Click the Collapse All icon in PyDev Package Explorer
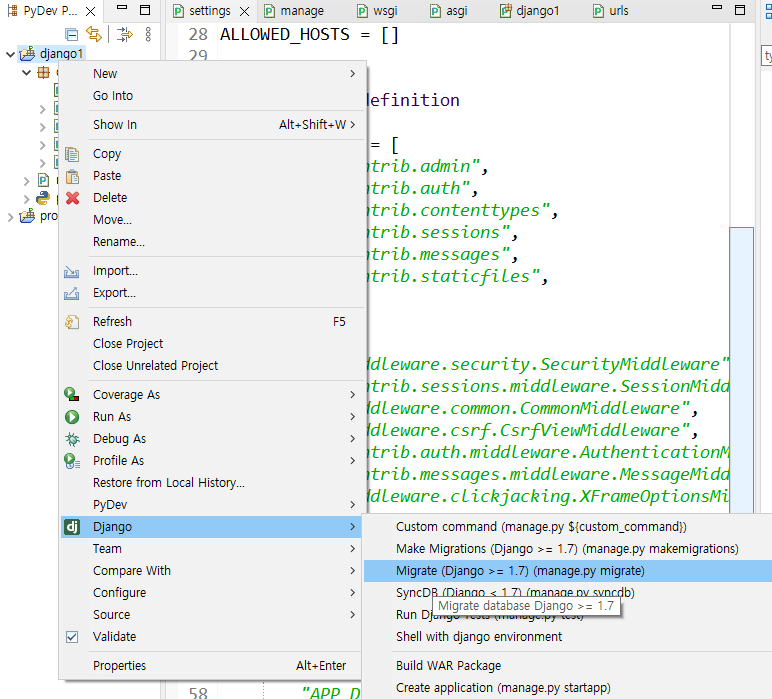 click(x=72, y=34)
